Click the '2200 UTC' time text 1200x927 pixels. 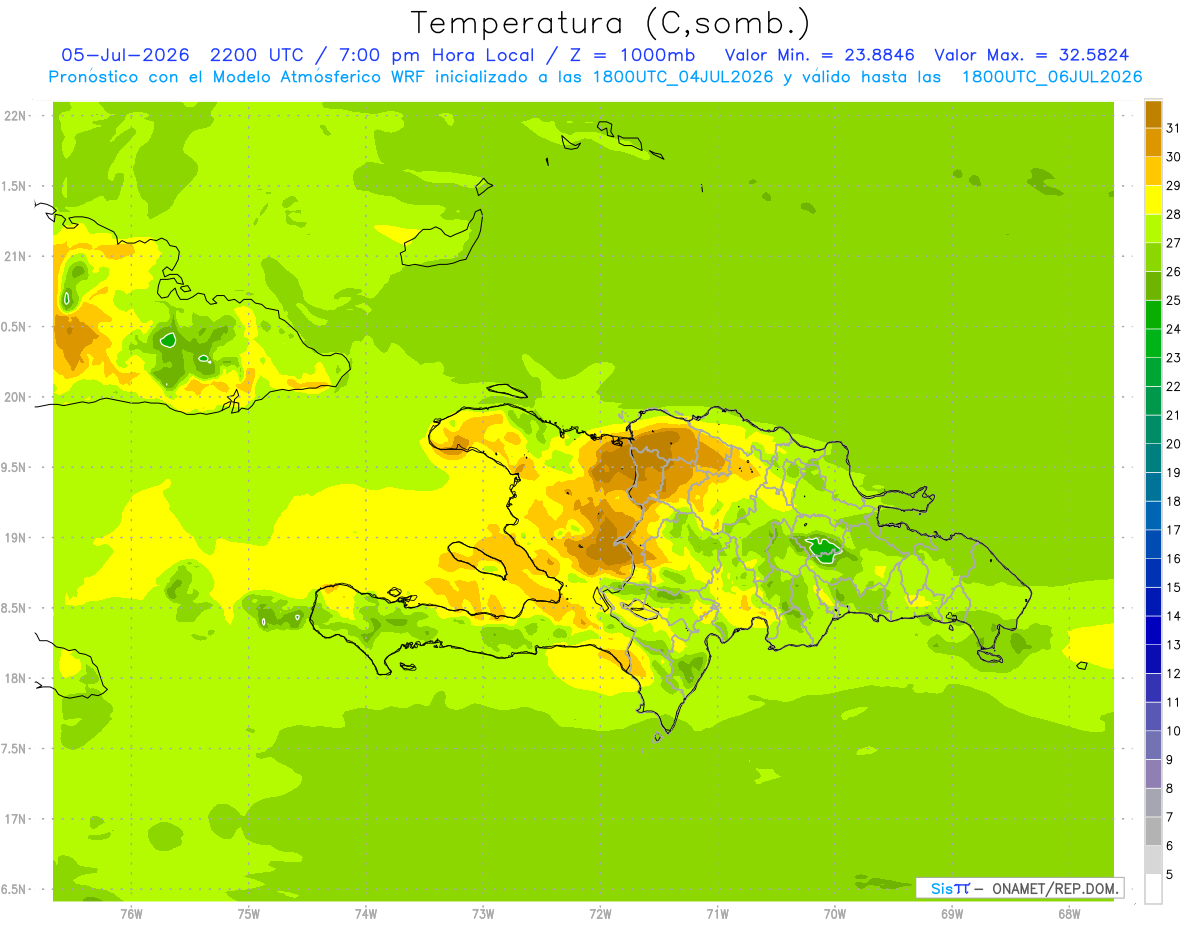point(255,55)
